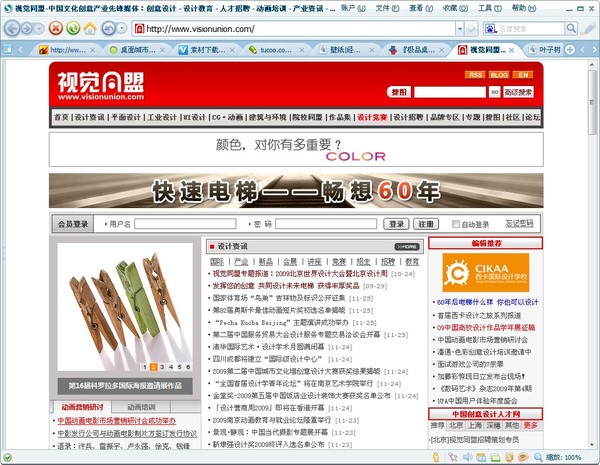This screenshot has height=465, width=600.
Task: Focus the 用户名 input field
Action: 185,224
